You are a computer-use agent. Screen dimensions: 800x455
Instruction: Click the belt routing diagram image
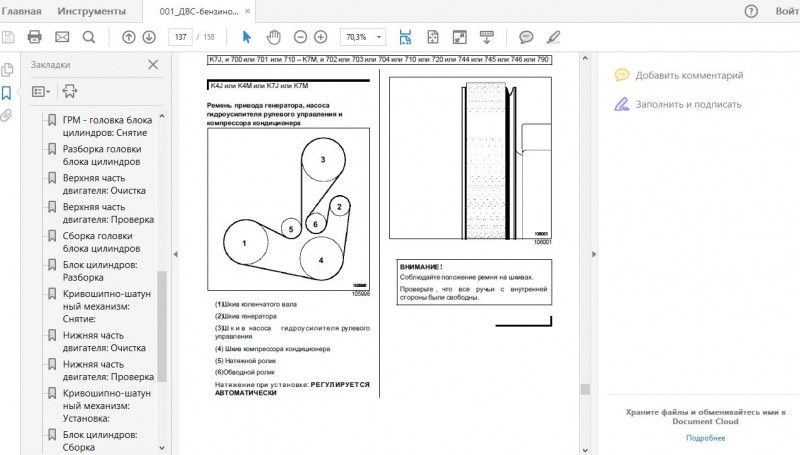pyautogui.click(x=288, y=209)
